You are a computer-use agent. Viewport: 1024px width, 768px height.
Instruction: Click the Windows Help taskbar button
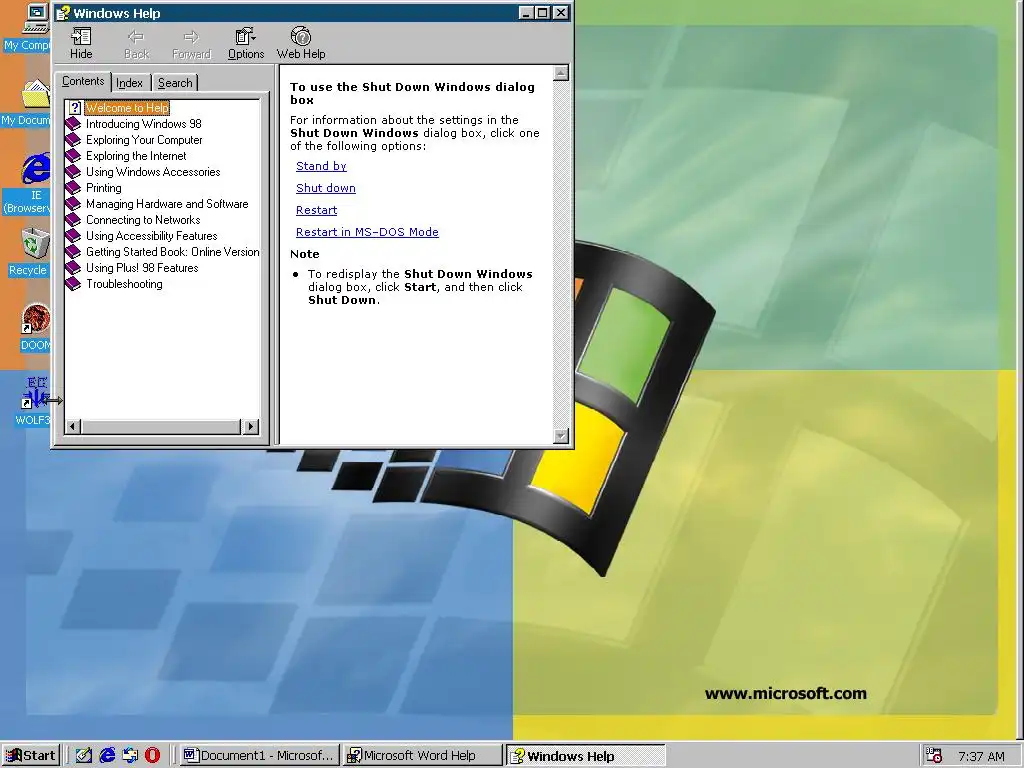click(585, 756)
